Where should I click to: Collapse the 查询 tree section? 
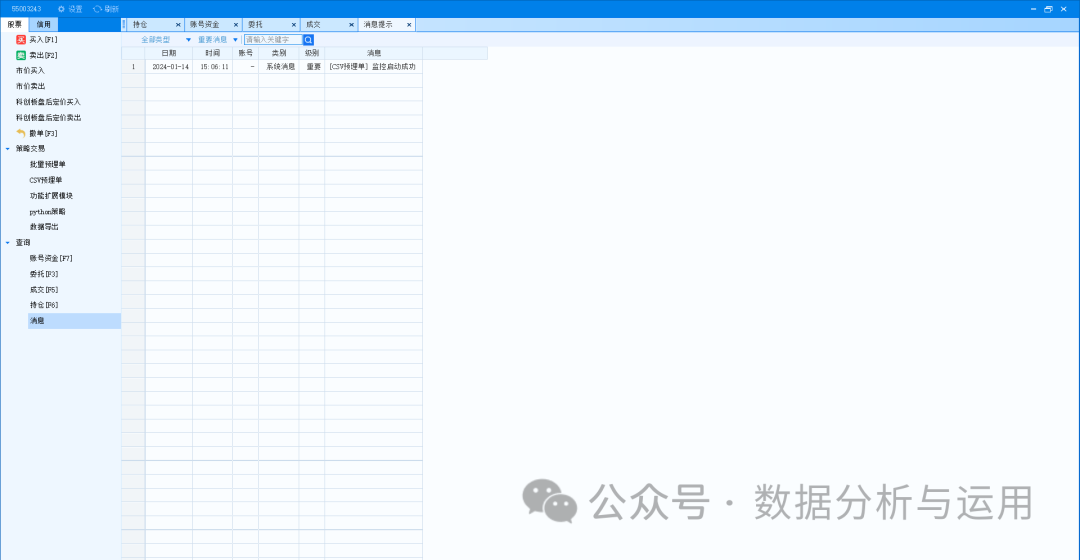8,242
